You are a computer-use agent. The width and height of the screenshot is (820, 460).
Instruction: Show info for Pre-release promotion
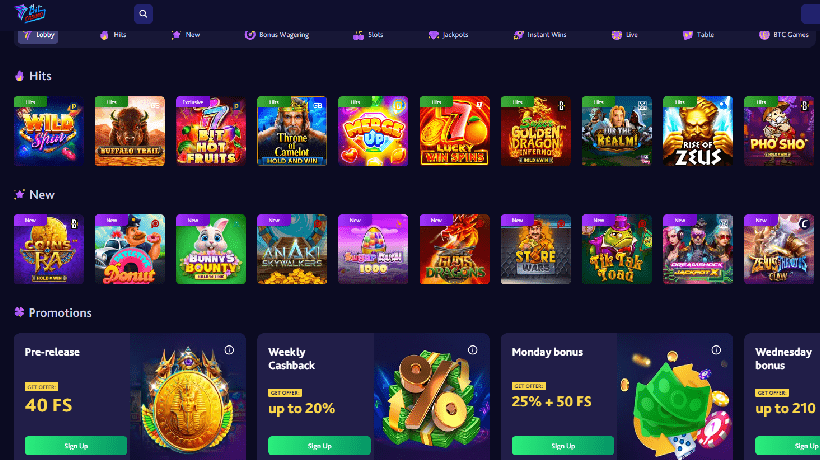229,350
